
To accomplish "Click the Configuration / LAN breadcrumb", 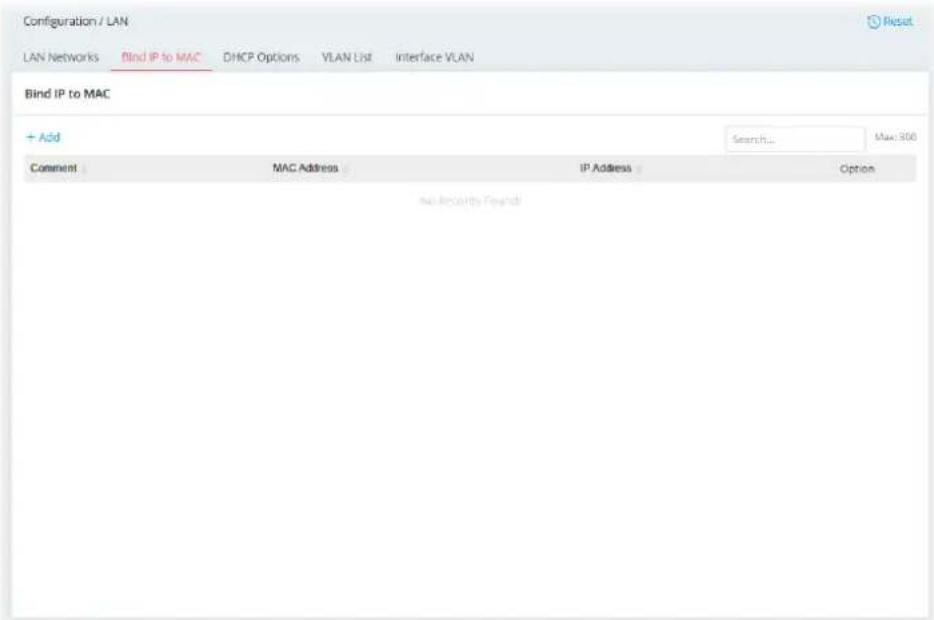I will pos(76,21).
